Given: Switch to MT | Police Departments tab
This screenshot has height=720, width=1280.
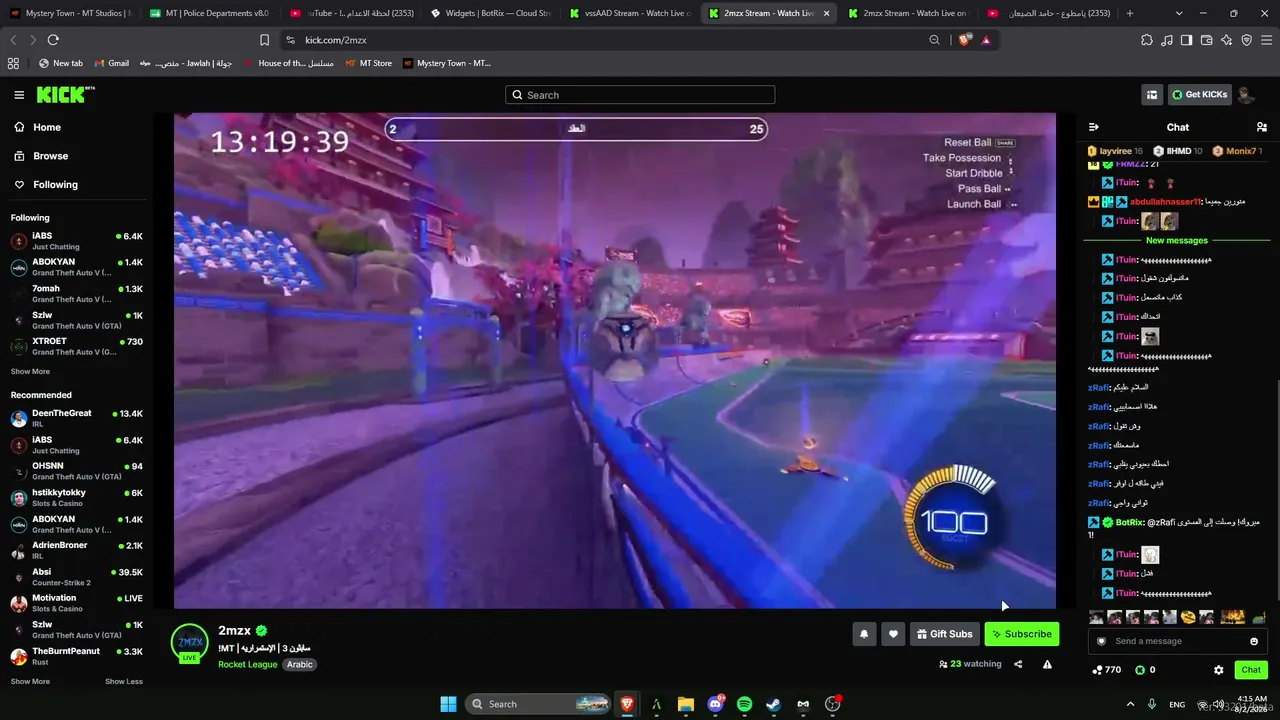Looking at the screenshot, I should pos(210,13).
